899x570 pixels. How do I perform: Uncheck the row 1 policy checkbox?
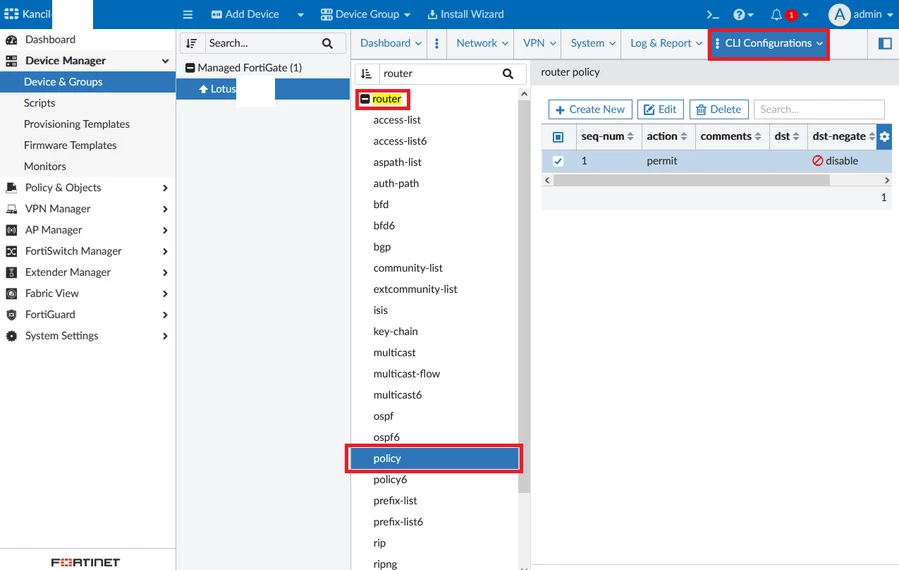click(x=558, y=161)
